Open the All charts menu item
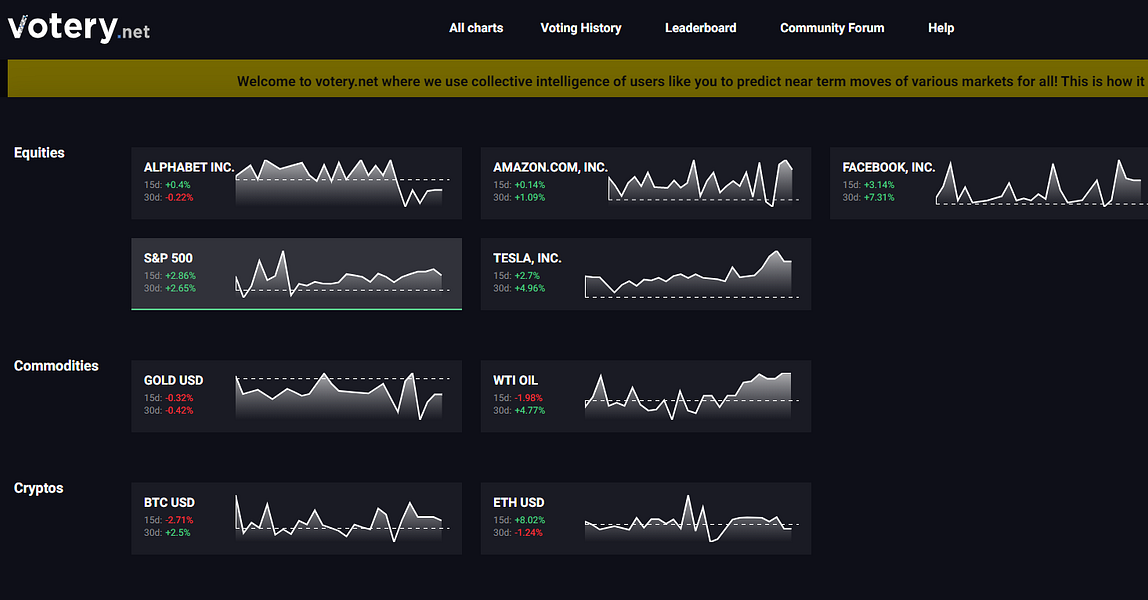 pyautogui.click(x=476, y=28)
